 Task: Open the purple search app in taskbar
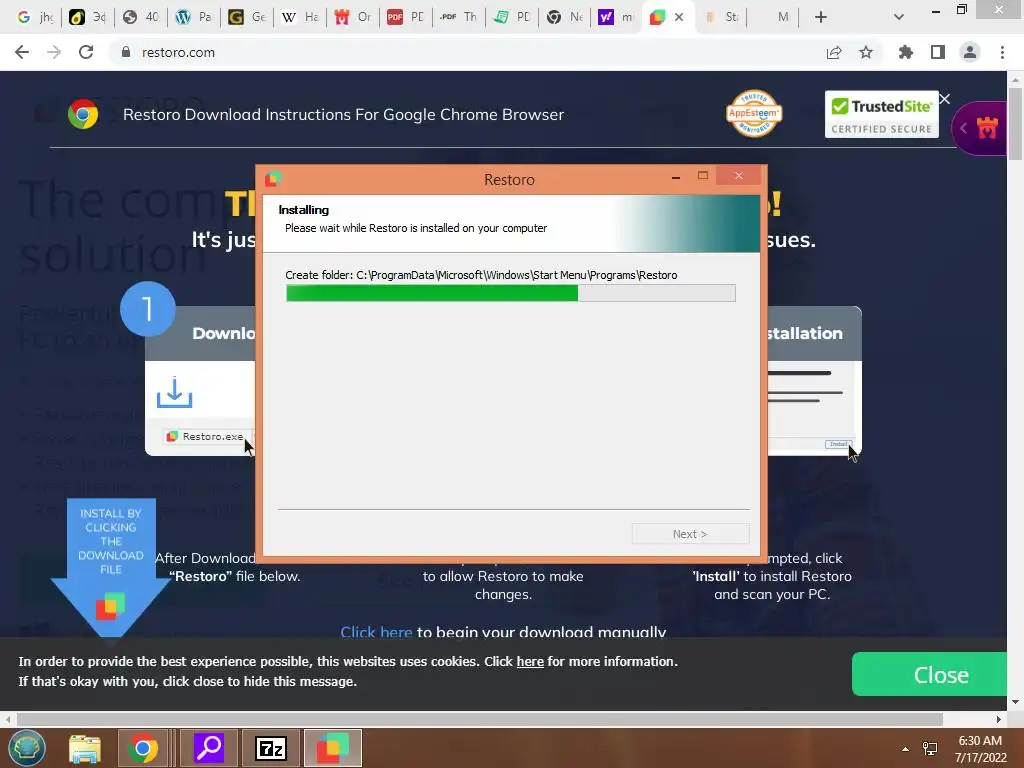click(x=209, y=748)
